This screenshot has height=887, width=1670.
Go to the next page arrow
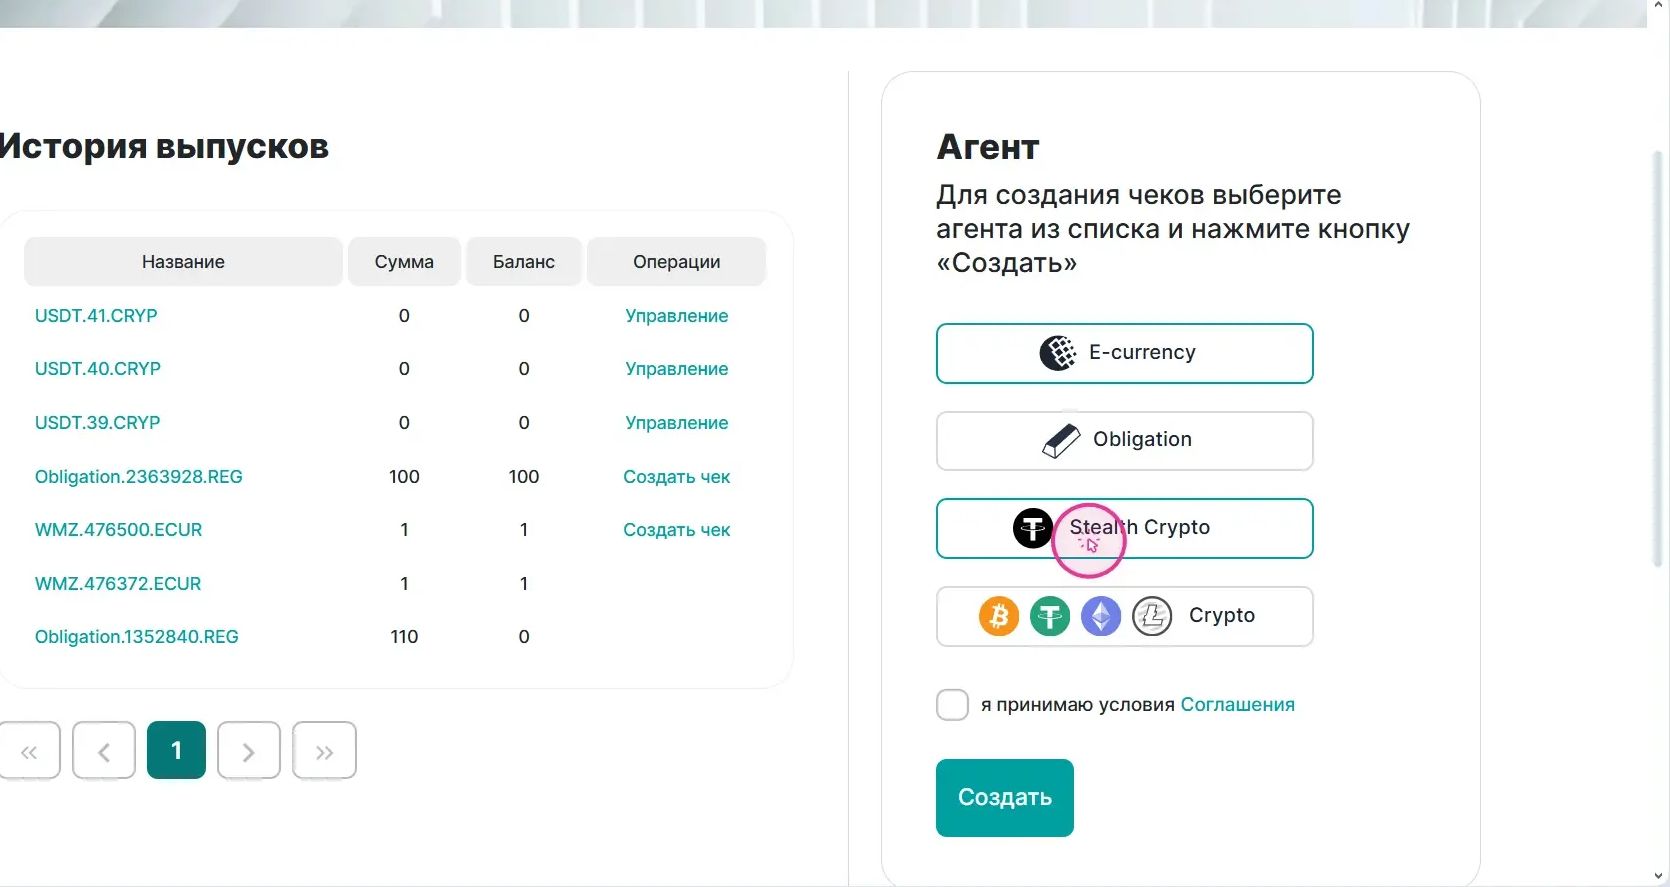pos(248,751)
